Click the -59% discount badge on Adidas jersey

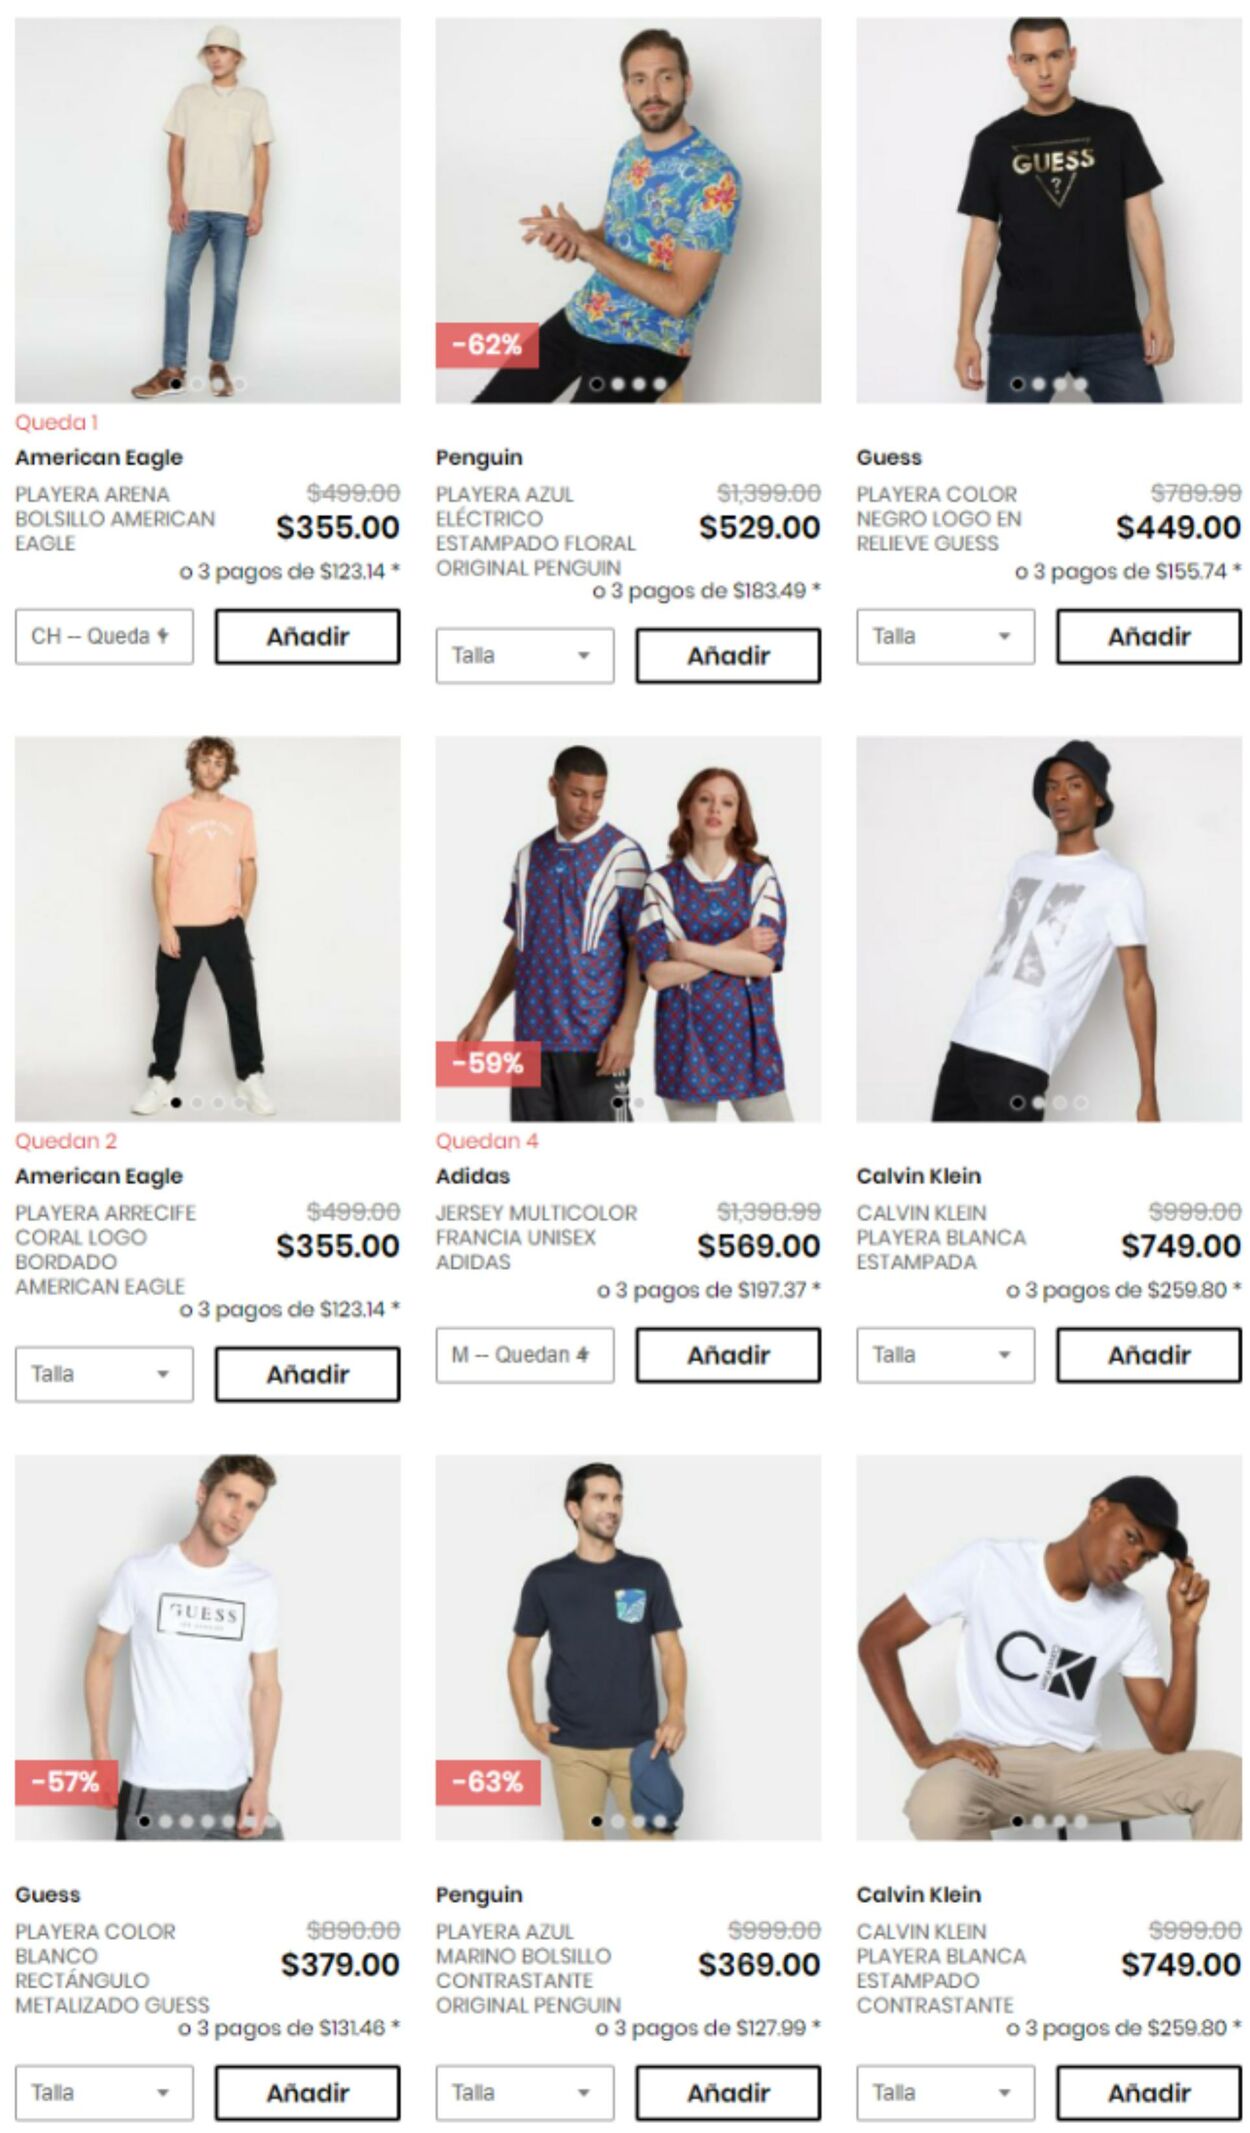pos(488,1063)
